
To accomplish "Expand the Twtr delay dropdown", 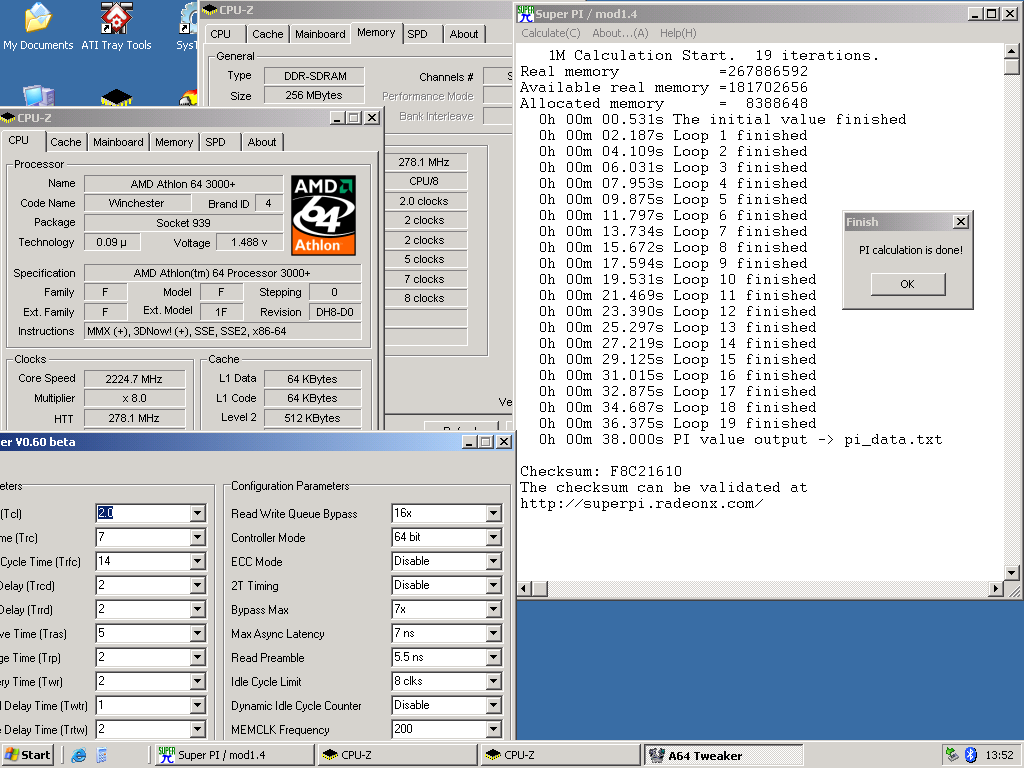I will [x=197, y=705].
